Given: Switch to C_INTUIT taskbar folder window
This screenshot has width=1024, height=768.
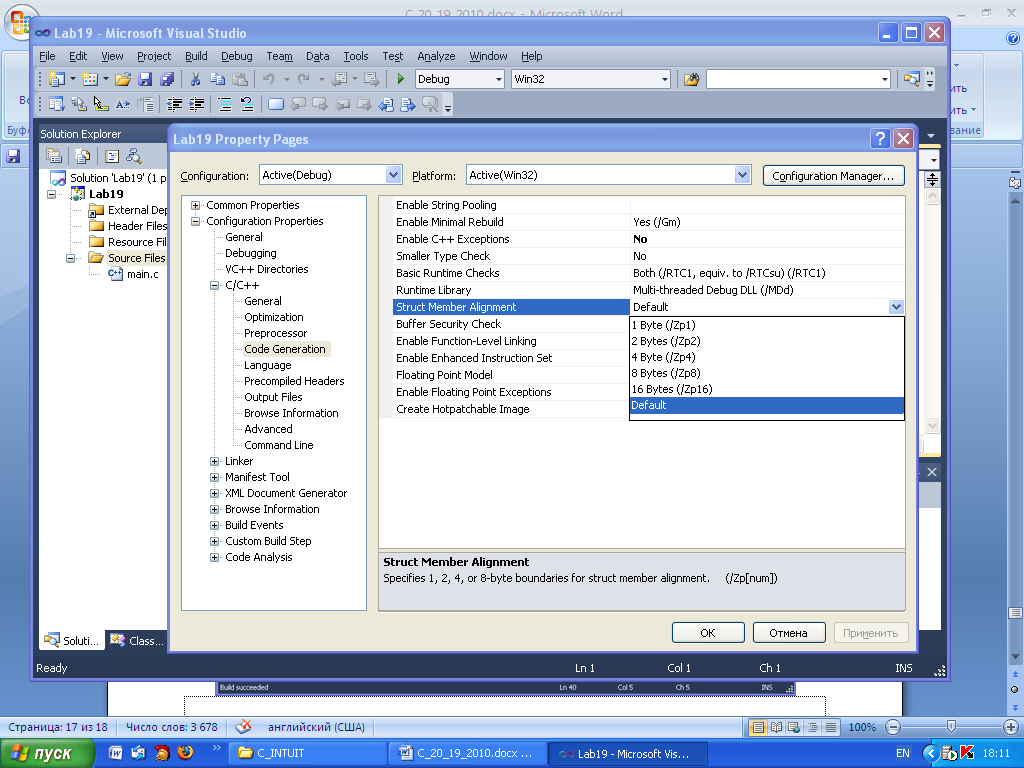Looking at the screenshot, I should pyautogui.click(x=308, y=754).
